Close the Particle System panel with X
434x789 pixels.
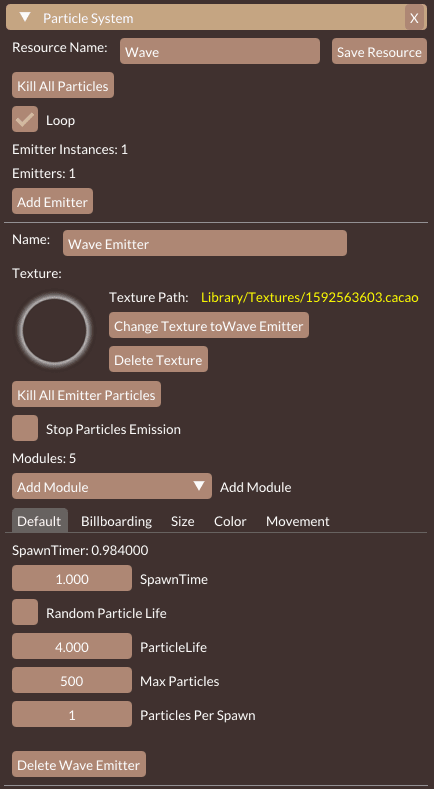[x=414, y=18]
